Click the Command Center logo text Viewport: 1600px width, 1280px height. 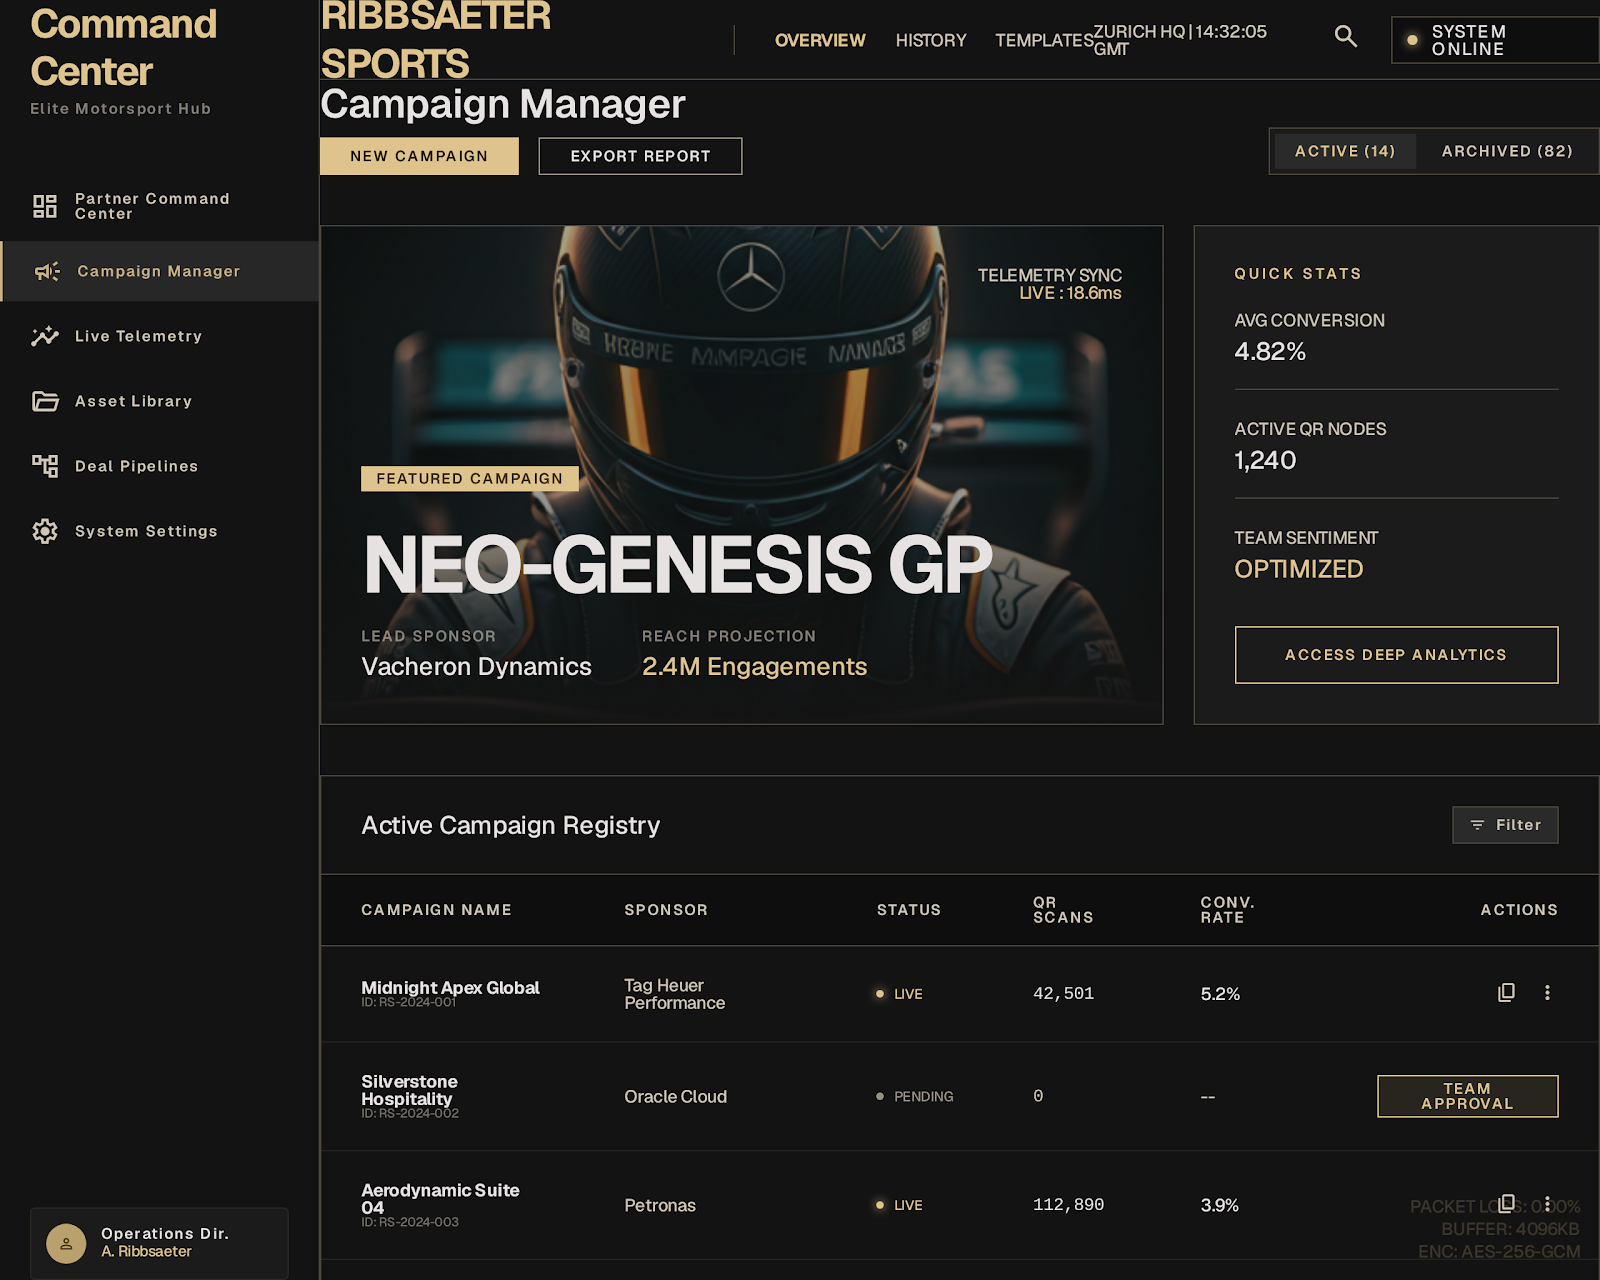pos(123,47)
